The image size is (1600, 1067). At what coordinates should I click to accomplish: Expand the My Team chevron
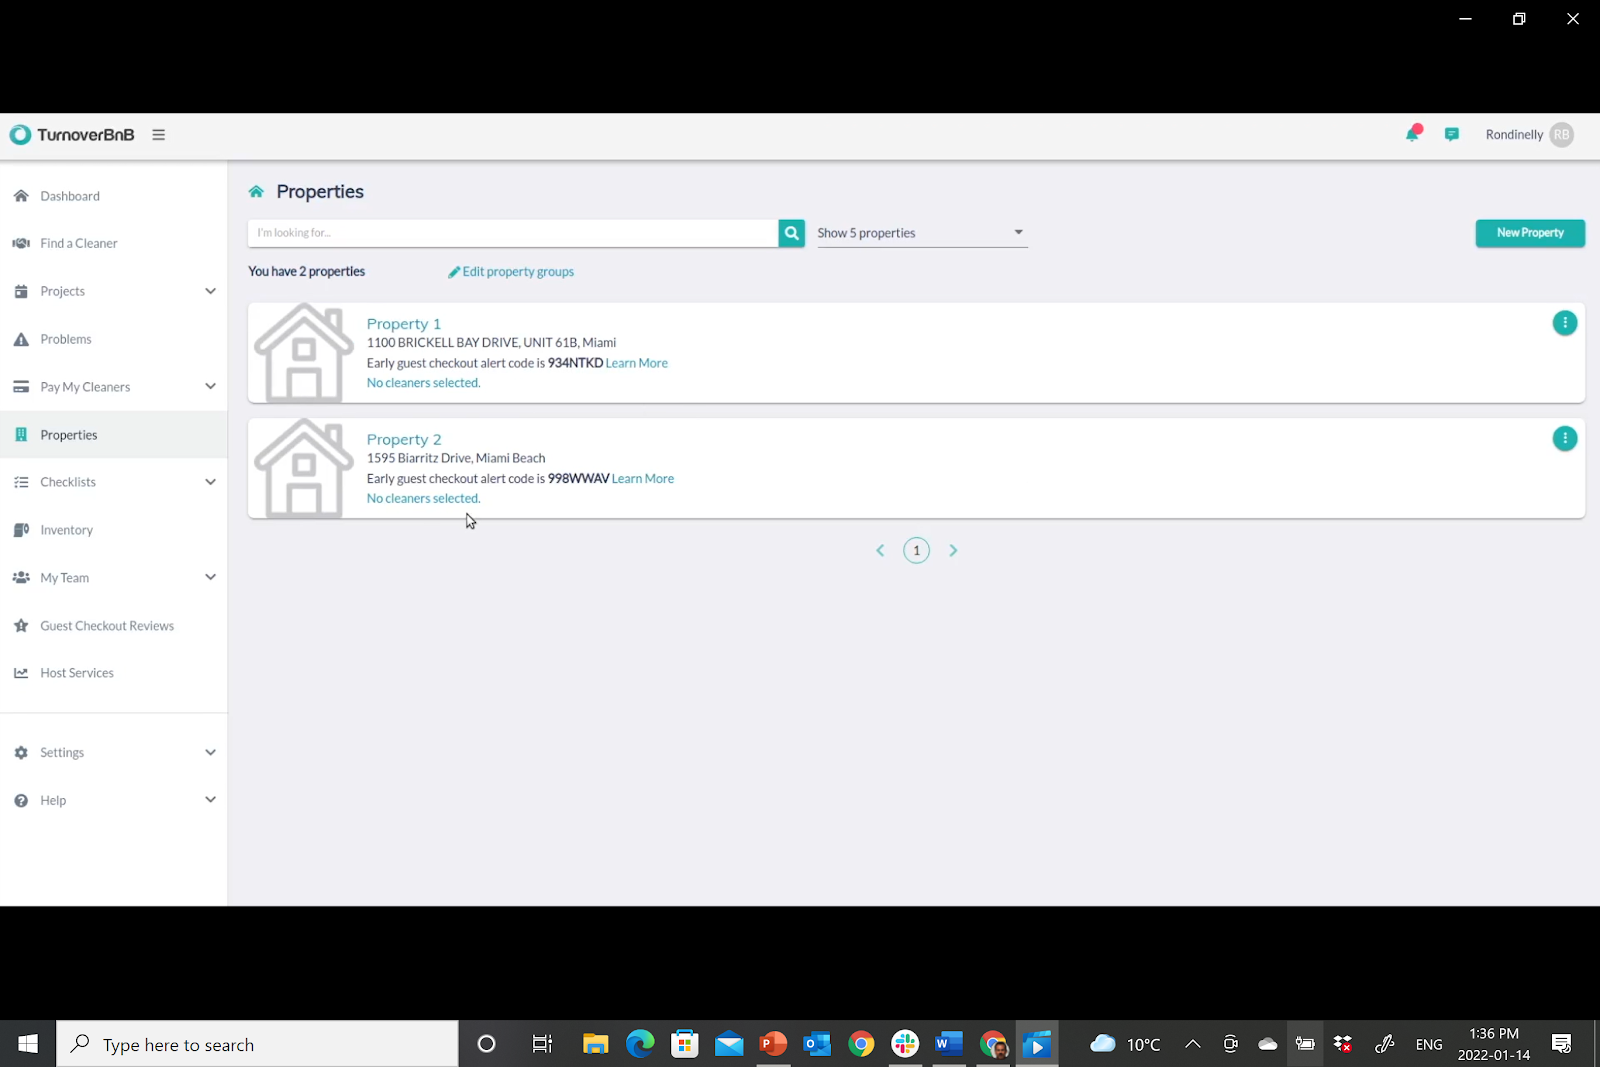pos(210,577)
